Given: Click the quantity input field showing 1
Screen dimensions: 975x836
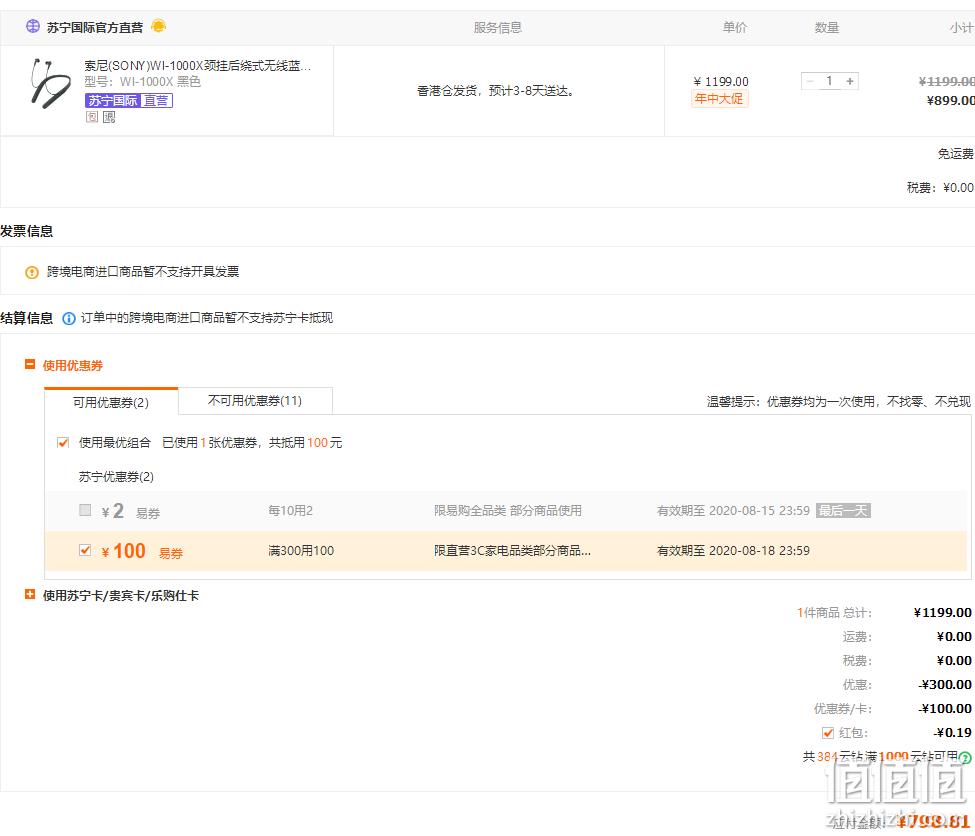Looking at the screenshot, I should coord(829,81).
